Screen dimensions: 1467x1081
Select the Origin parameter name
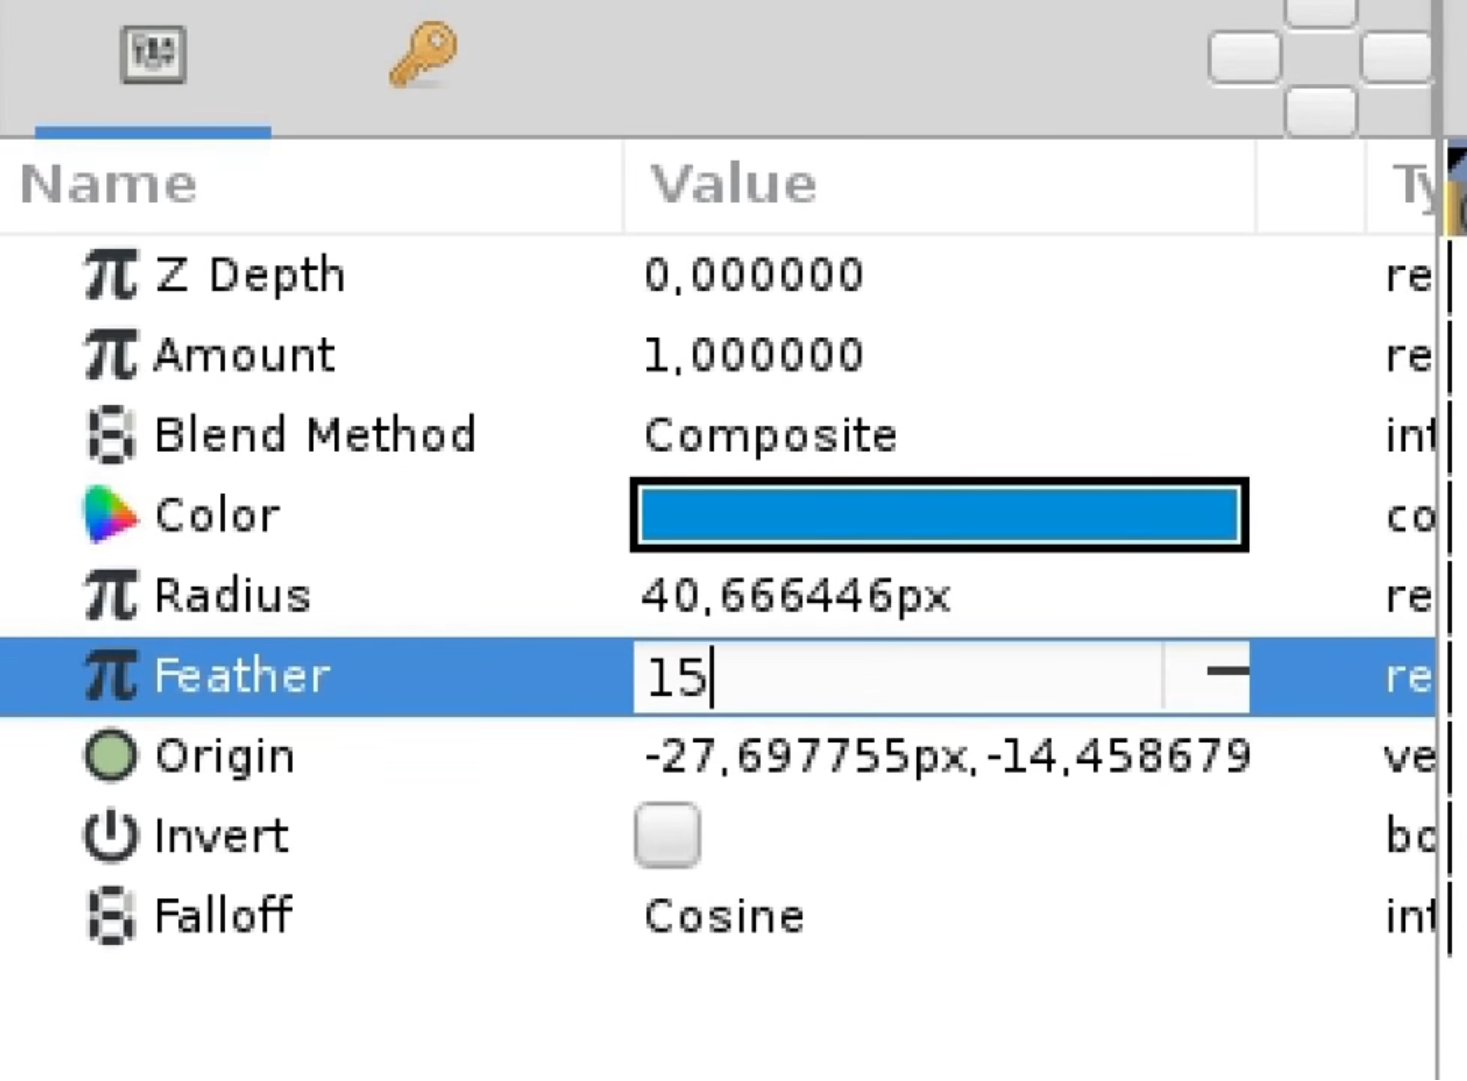click(x=224, y=756)
